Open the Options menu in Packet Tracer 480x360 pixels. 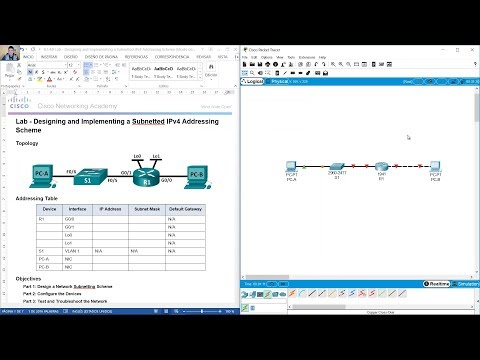click(267, 57)
